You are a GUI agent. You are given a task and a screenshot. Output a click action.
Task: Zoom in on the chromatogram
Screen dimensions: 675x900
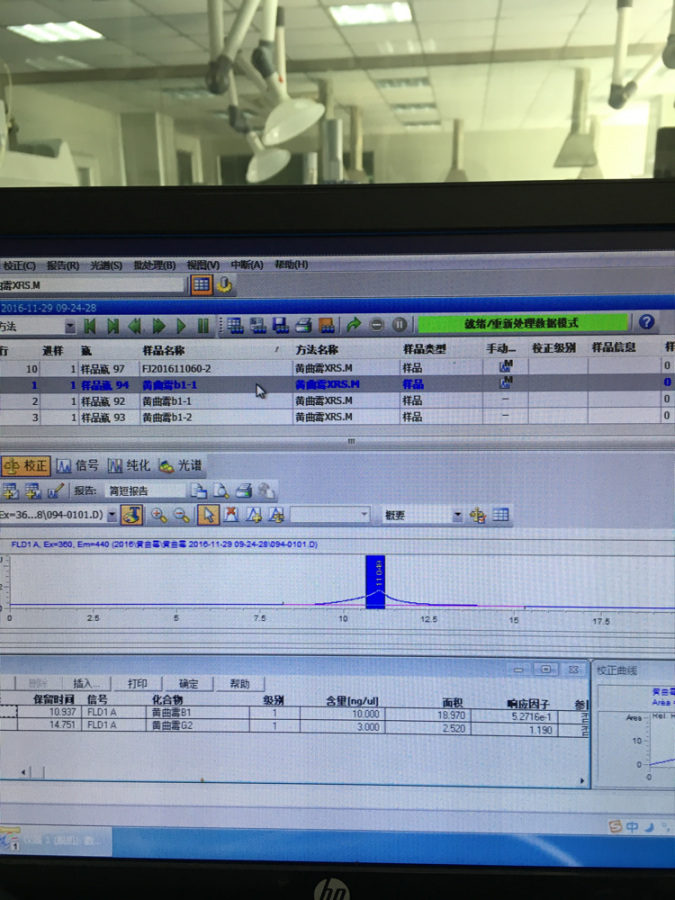click(159, 515)
